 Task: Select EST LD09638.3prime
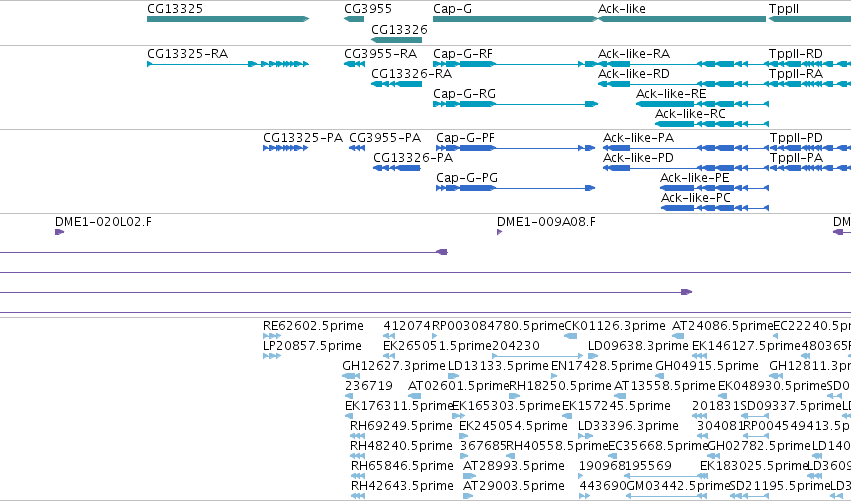[594, 357]
